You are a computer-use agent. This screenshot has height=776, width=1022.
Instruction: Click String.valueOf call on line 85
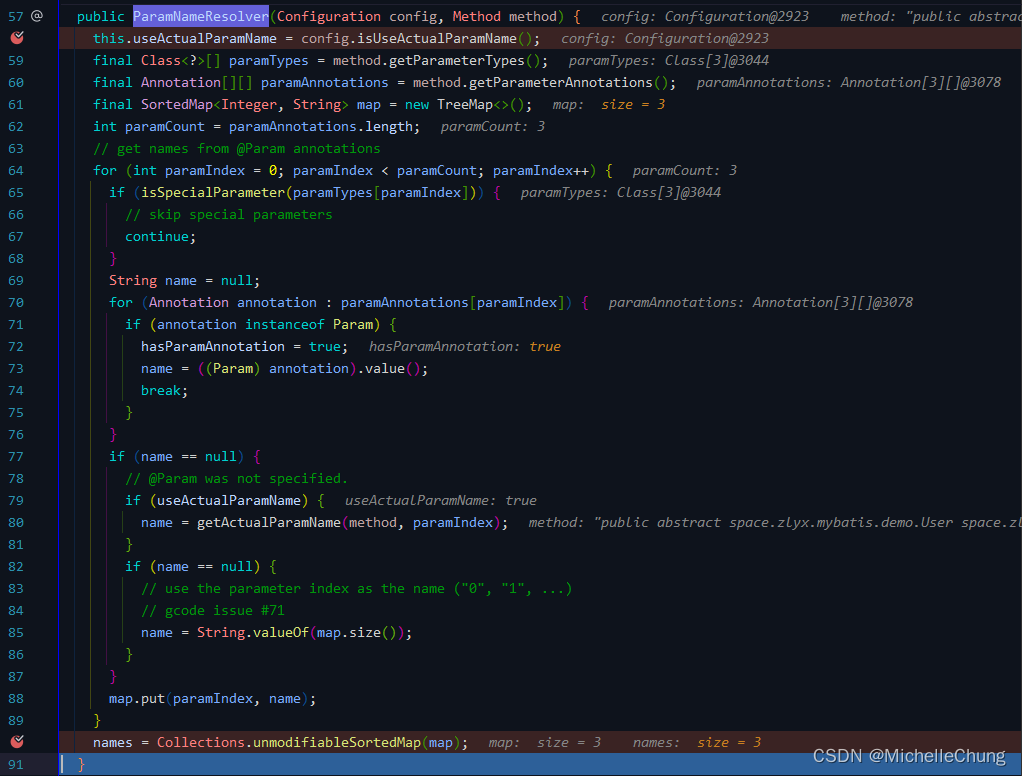click(253, 633)
